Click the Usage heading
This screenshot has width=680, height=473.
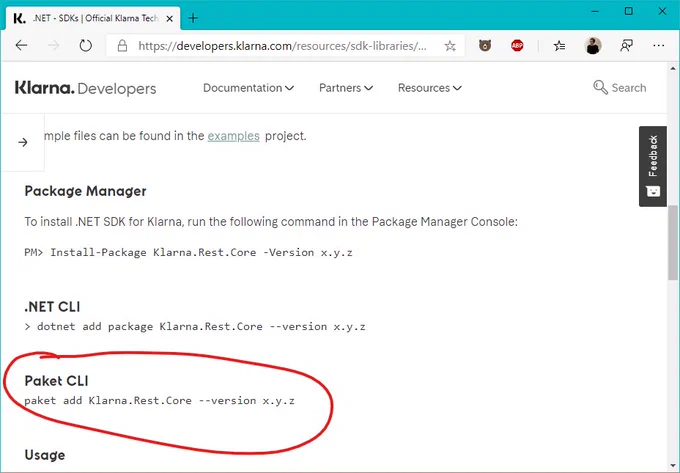(x=45, y=455)
